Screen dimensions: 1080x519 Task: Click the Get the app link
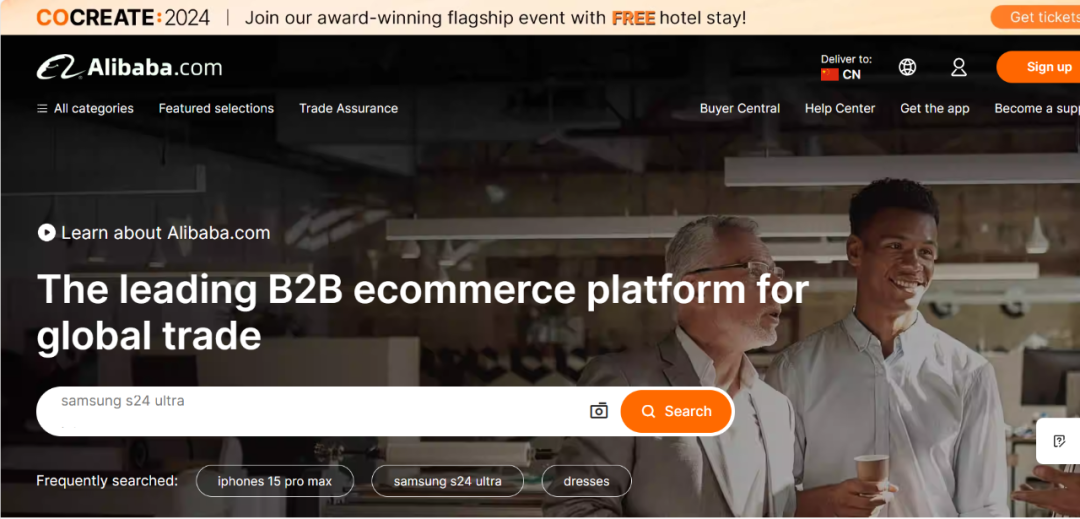click(x=935, y=108)
